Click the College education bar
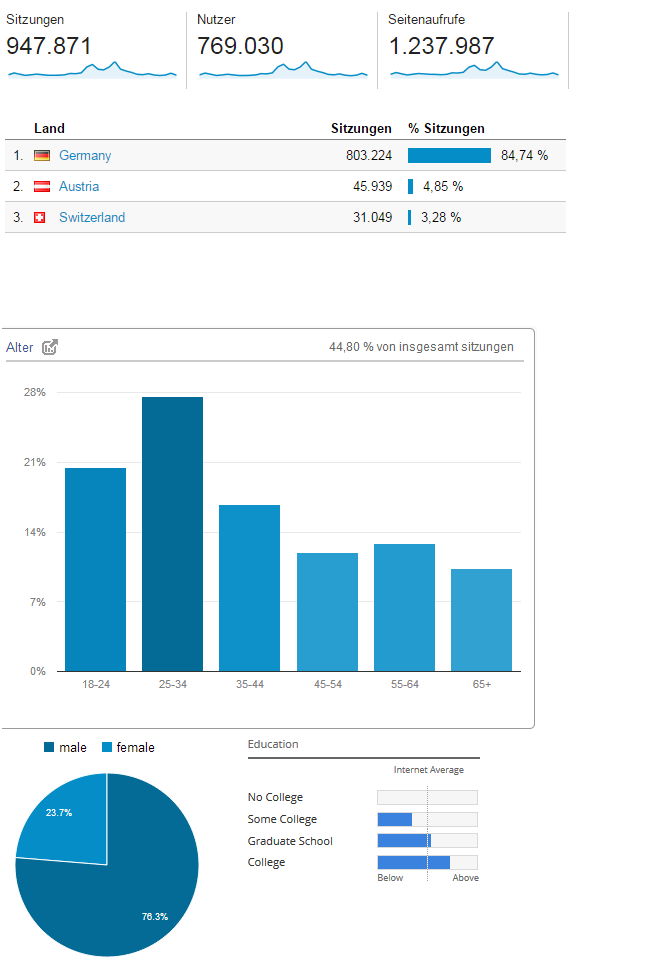 413,862
